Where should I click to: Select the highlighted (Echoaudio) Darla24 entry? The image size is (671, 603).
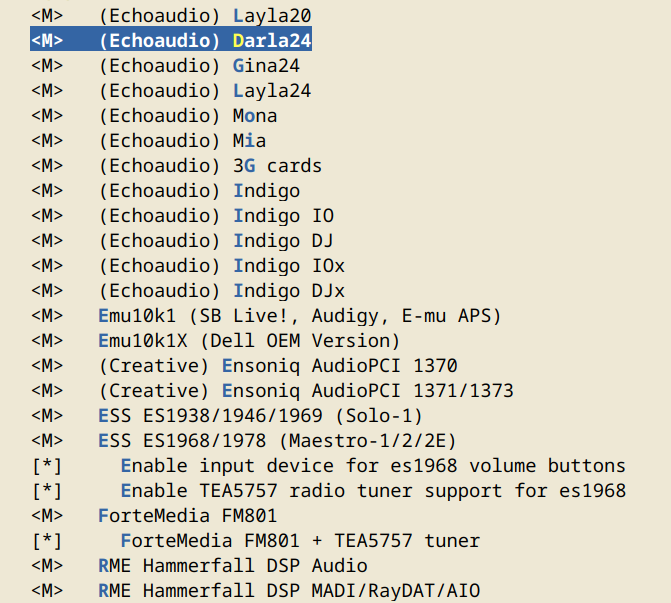pyautogui.click(x=205, y=41)
